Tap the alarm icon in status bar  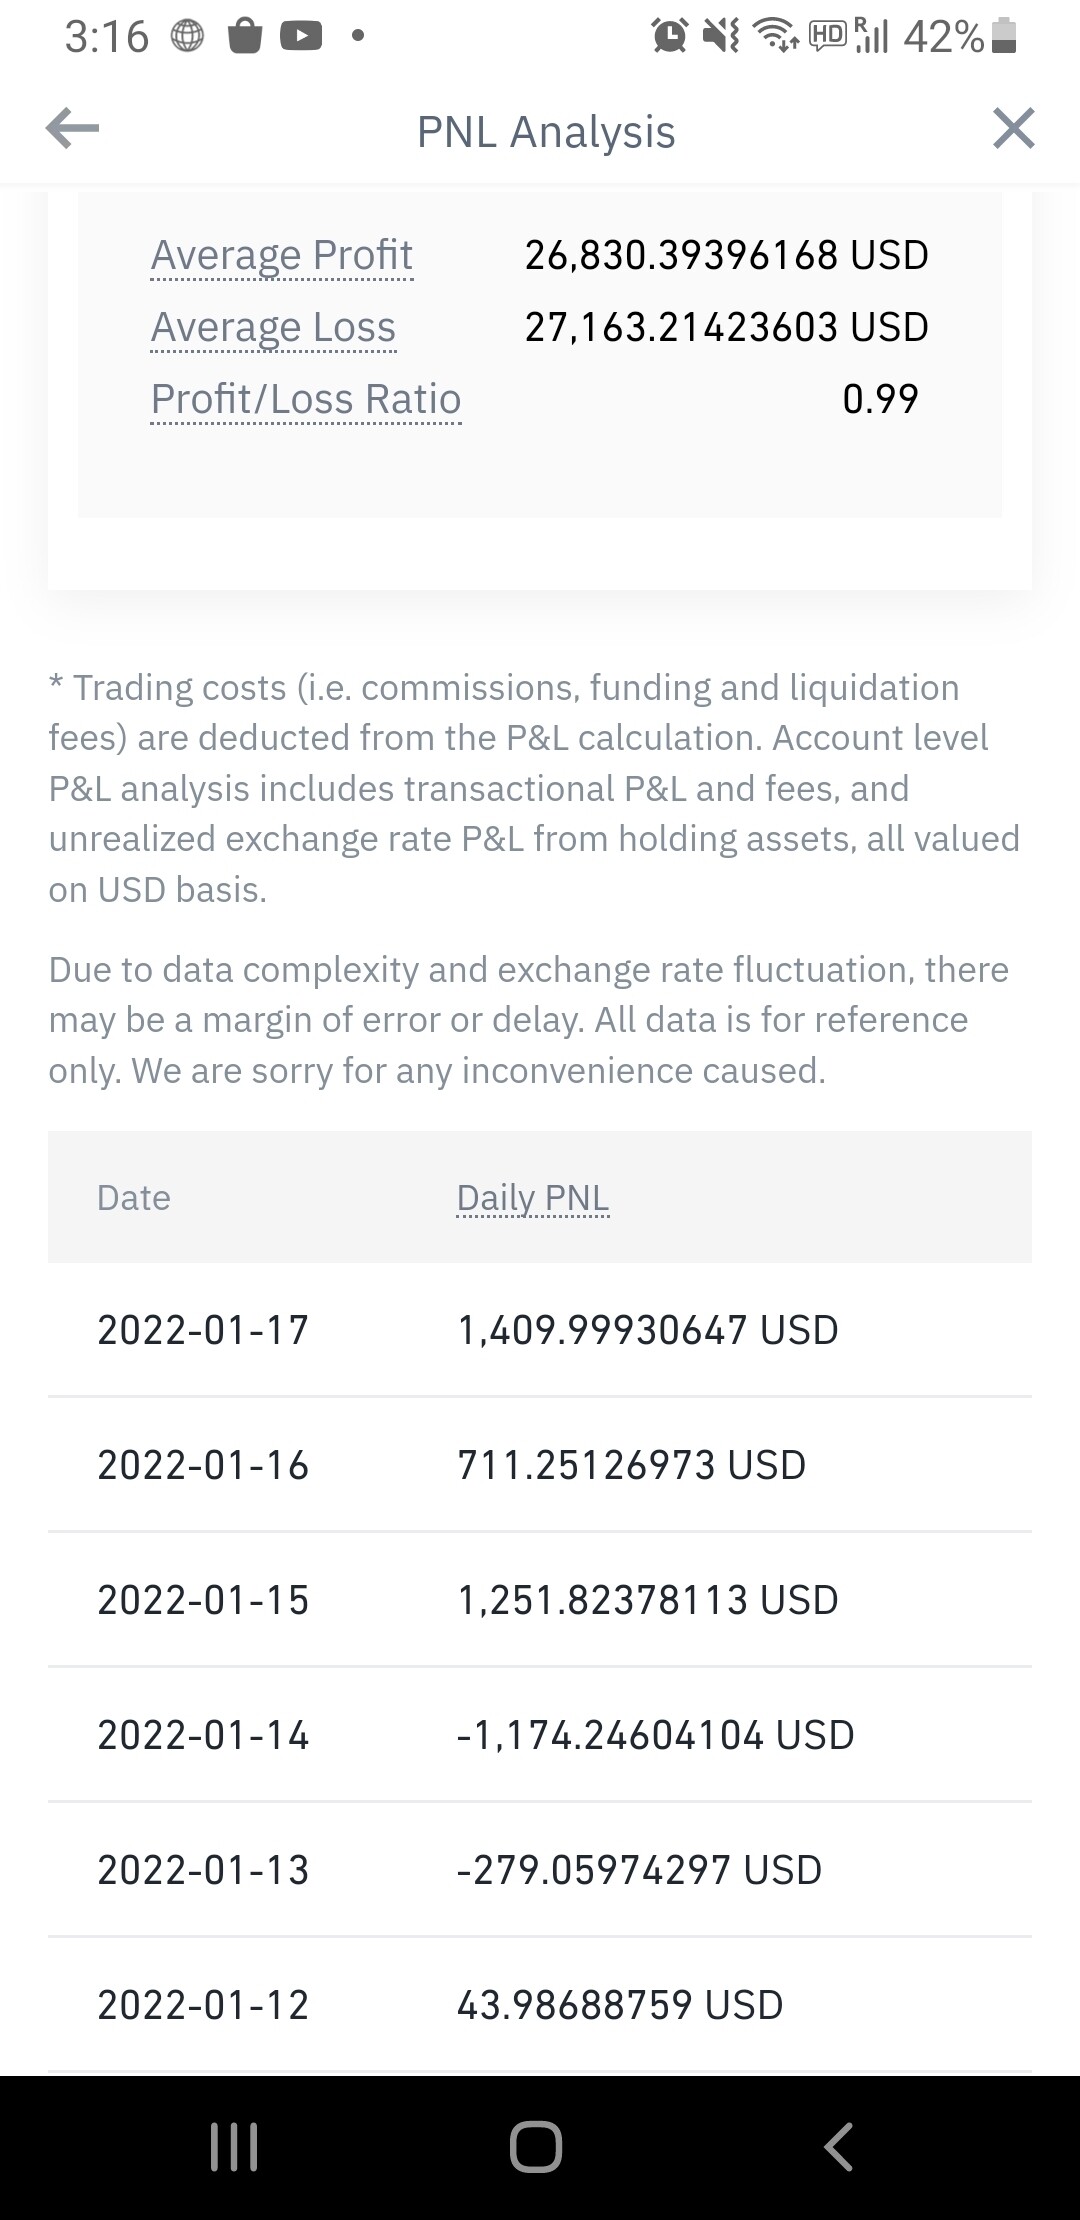click(x=669, y=36)
